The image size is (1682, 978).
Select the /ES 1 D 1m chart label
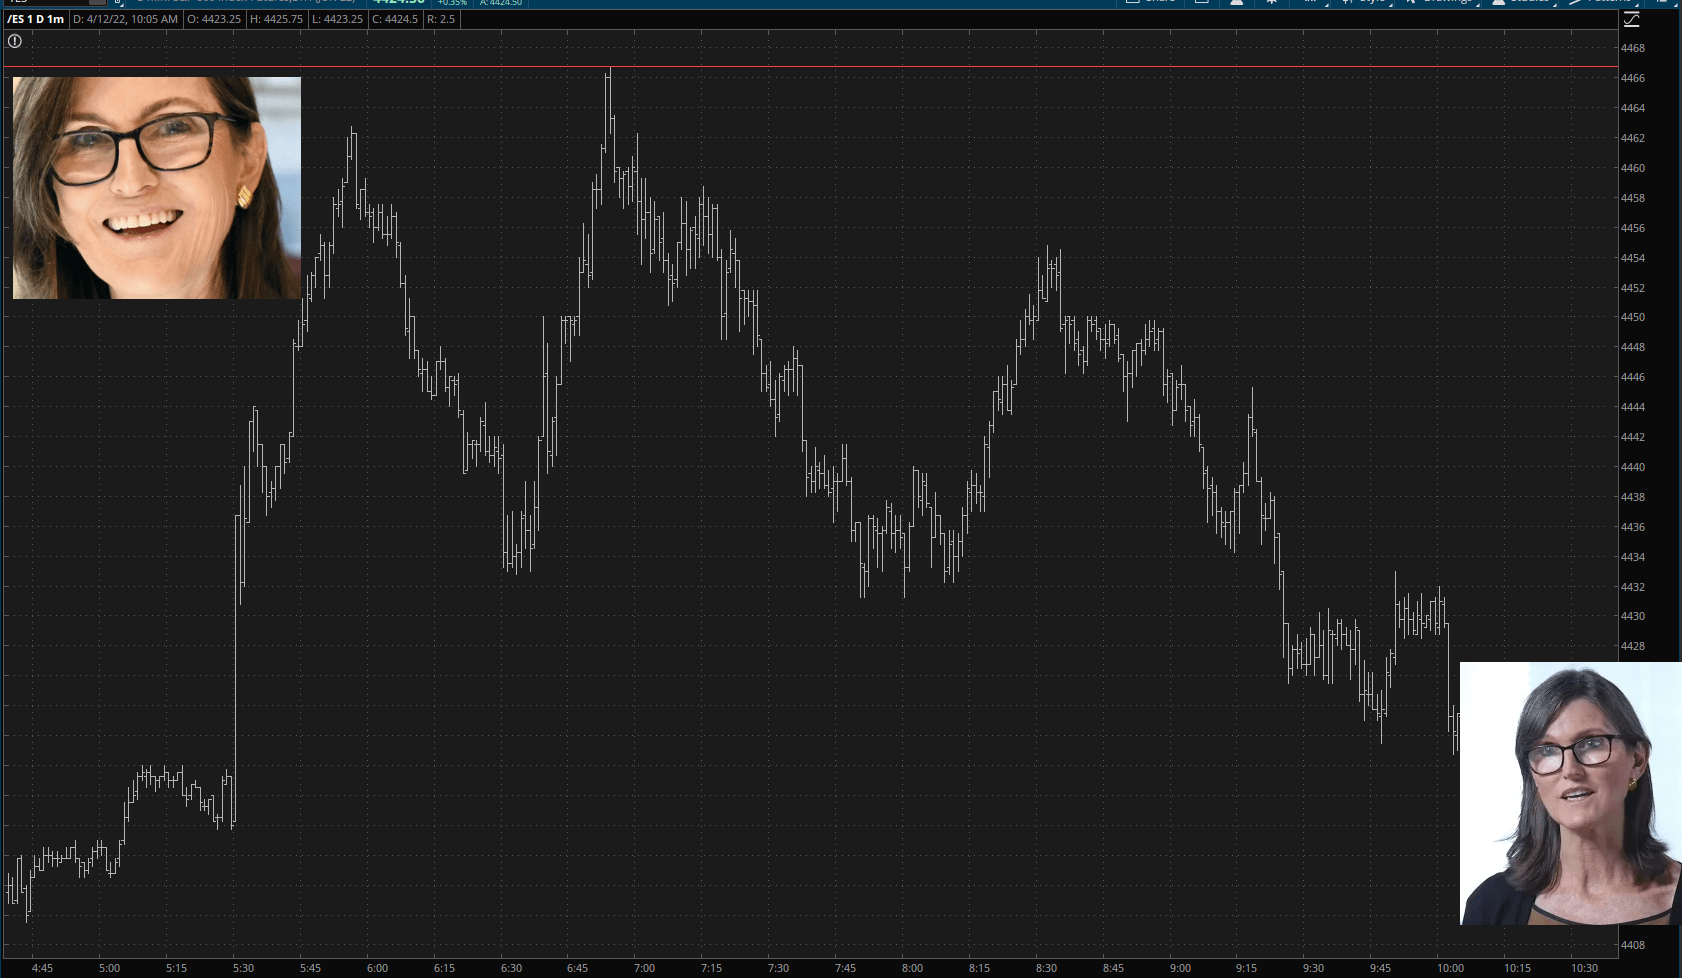point(35,19)
